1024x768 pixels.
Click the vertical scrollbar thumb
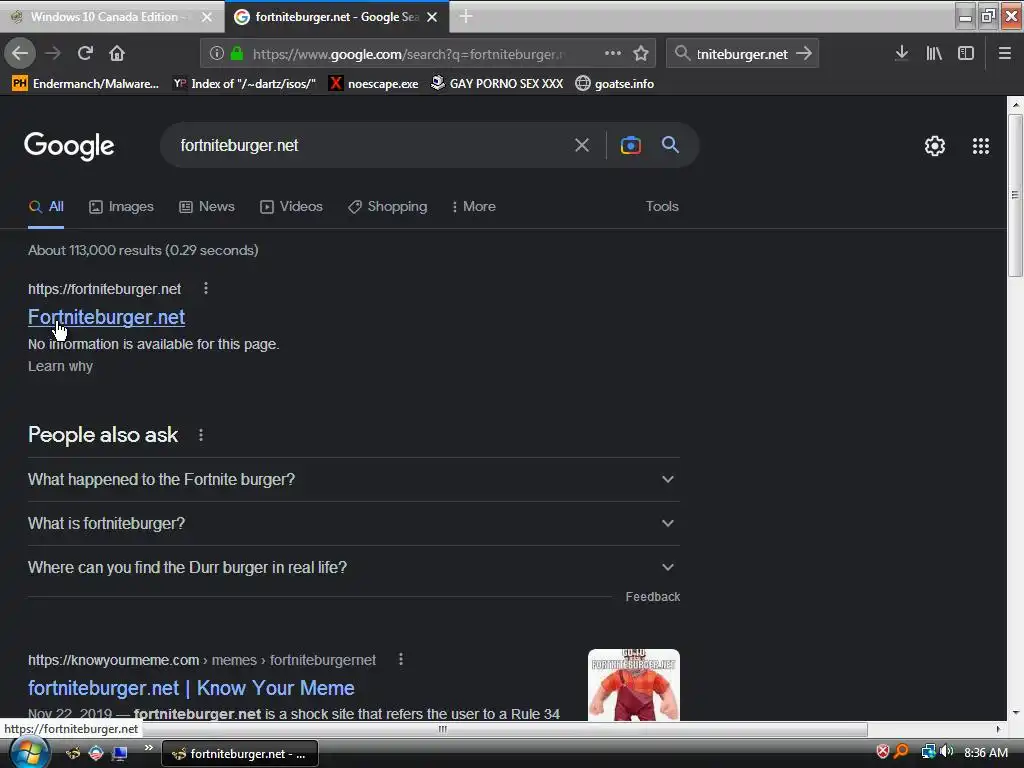pos(1015,195)
